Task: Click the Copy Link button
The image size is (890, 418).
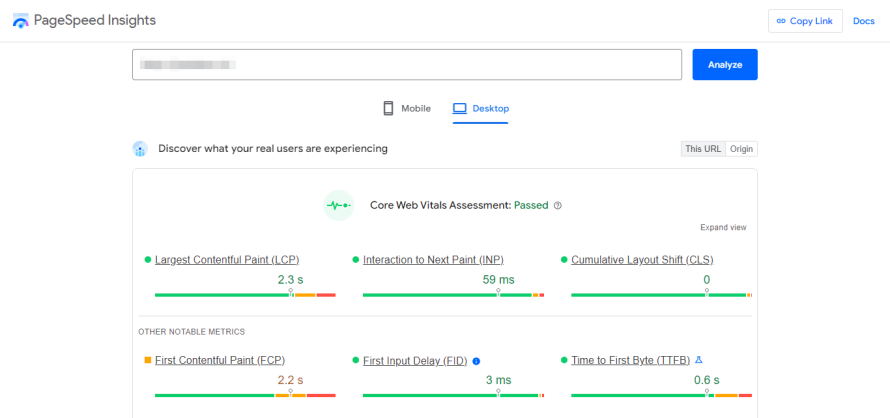Action: 805,21
